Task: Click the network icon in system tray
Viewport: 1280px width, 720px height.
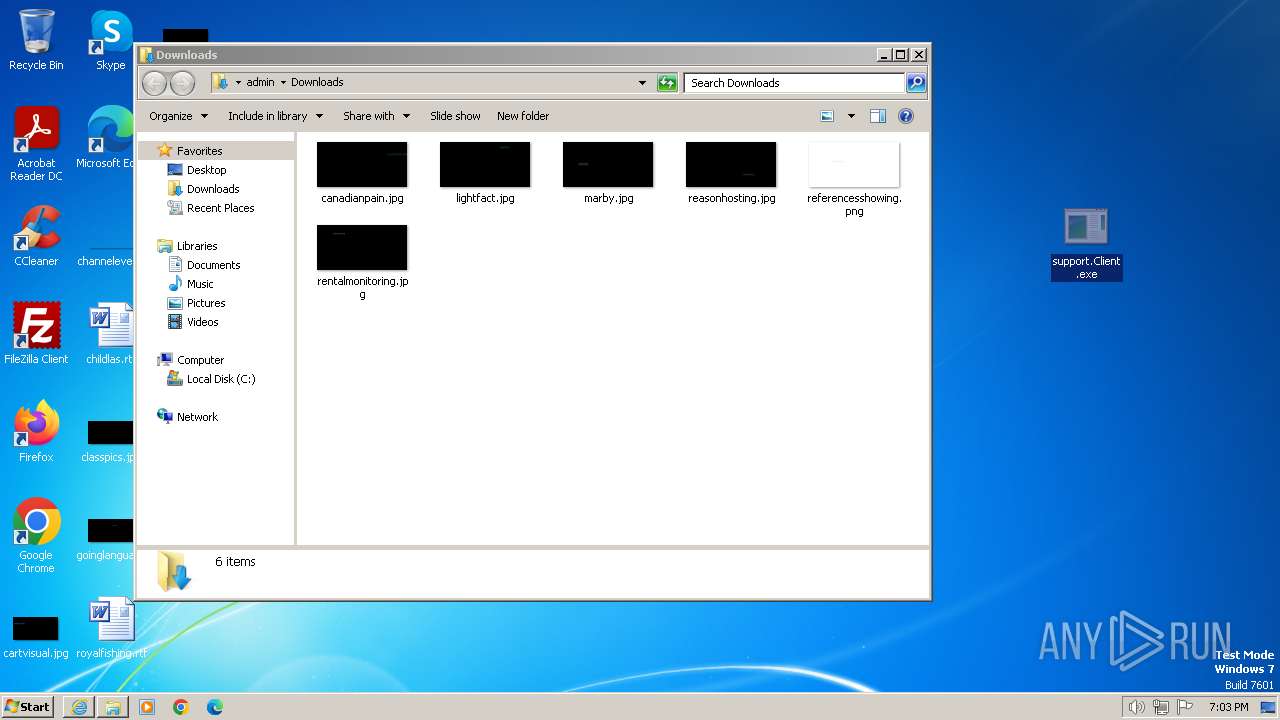Action: (x=1161, y=707)
